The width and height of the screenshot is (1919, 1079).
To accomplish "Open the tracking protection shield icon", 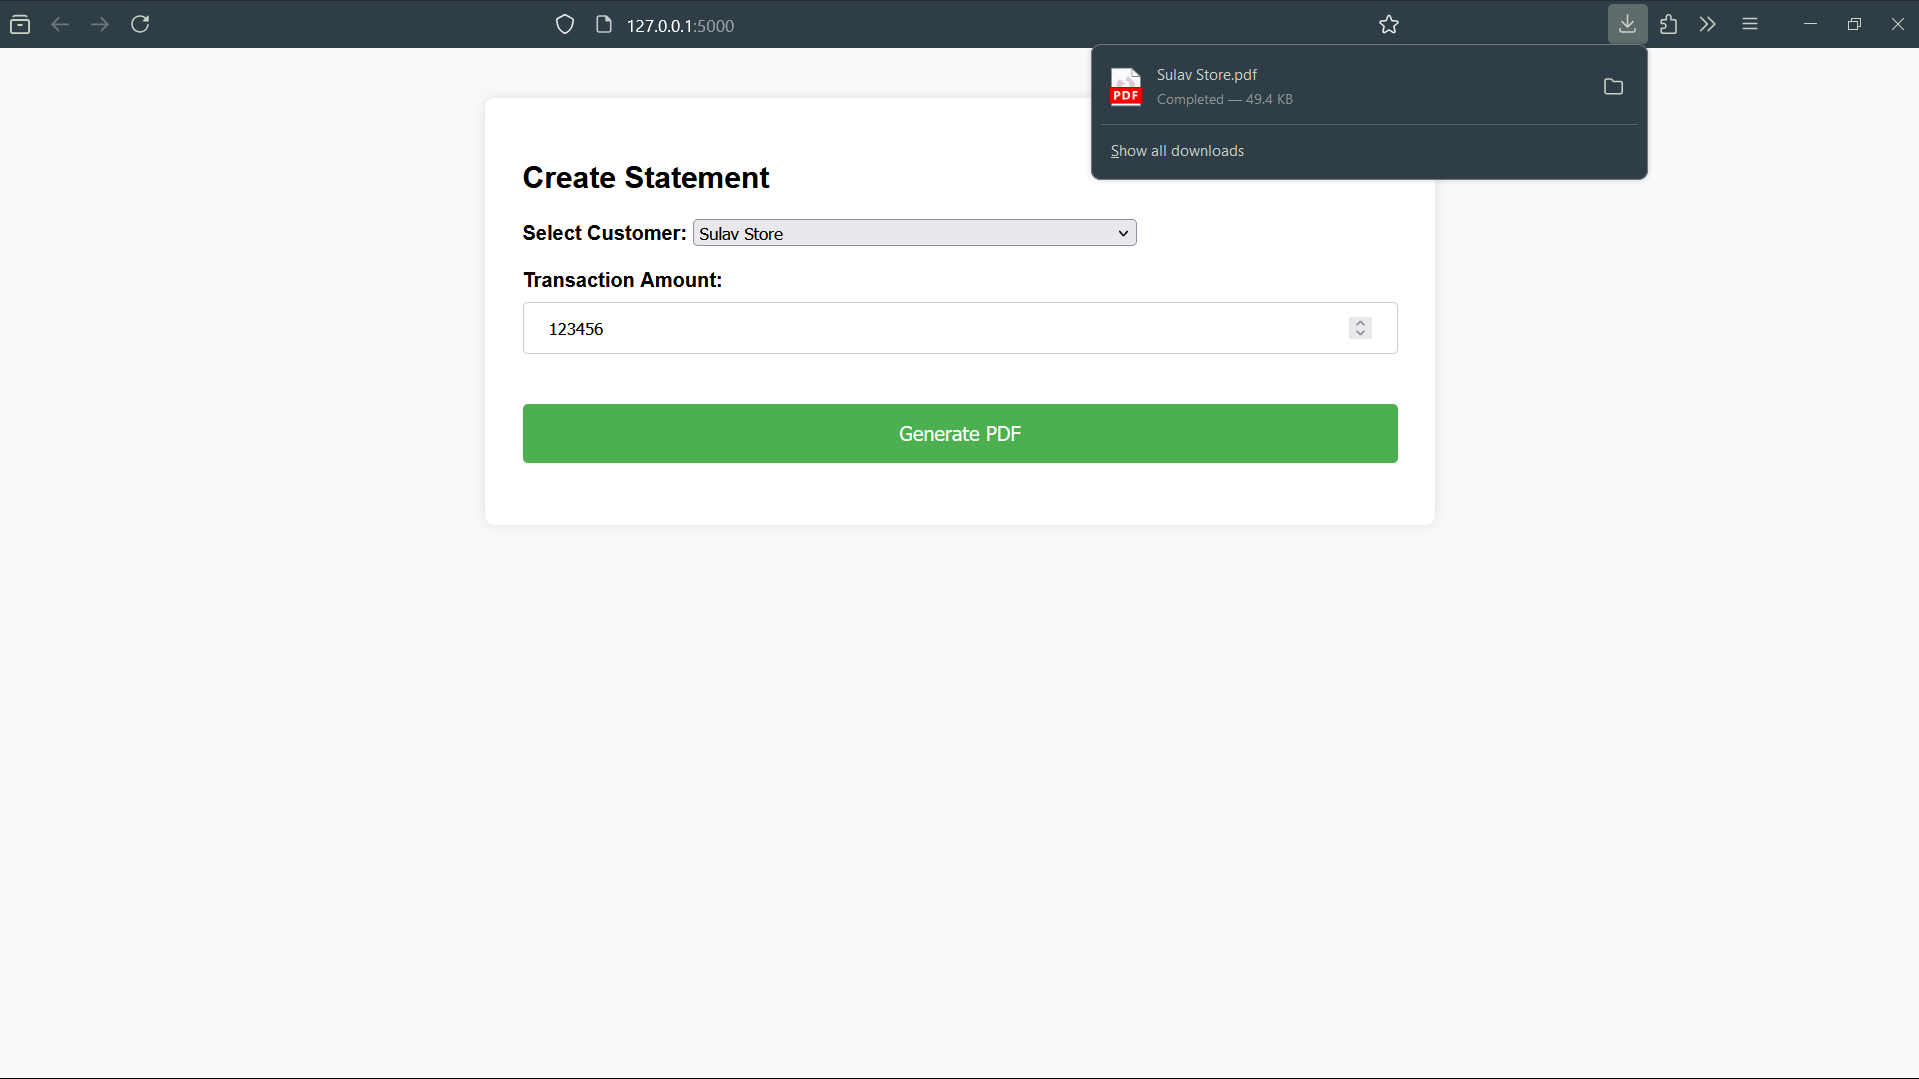I will [x=565, y=25].
